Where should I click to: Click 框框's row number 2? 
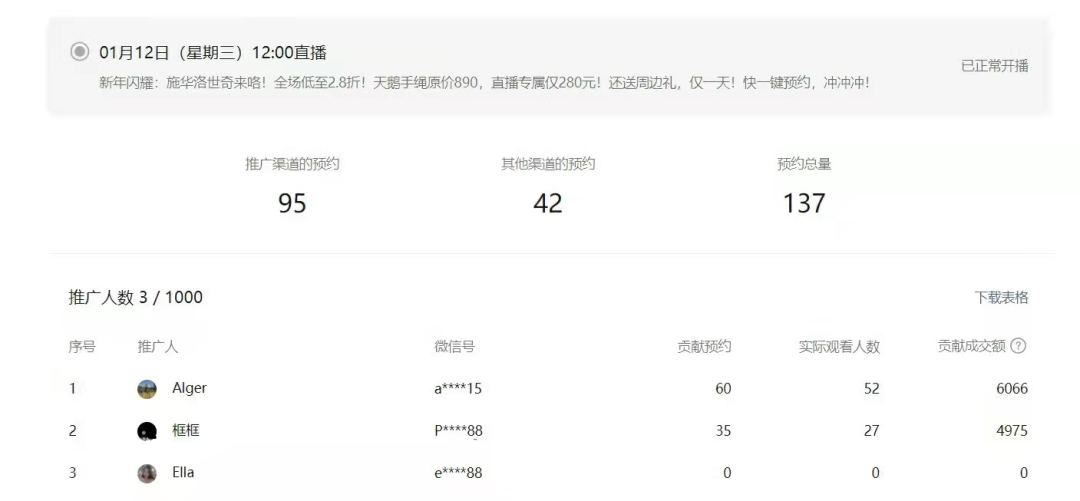(x=72, y=431)
